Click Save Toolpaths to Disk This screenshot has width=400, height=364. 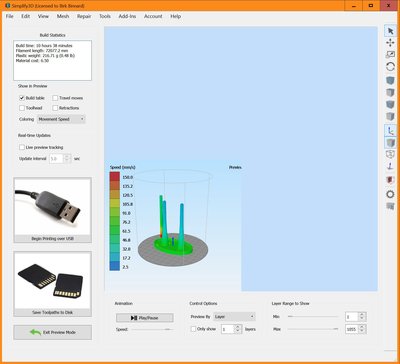point(52,284)
